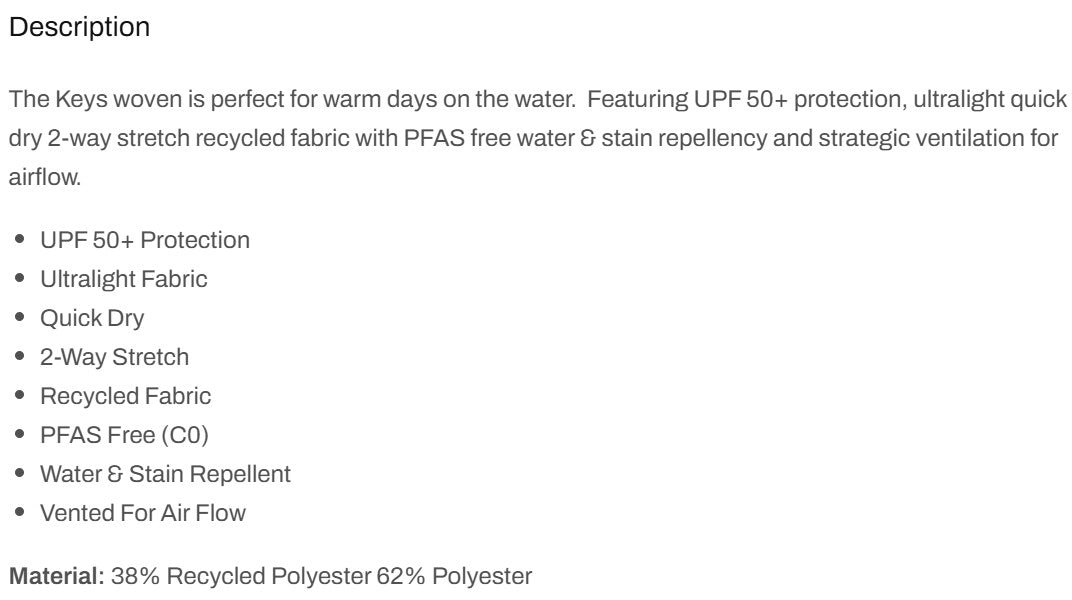Click the bullet dot beside Recycled Fabric
This screenshot has width=1072, height=600.
19,395
